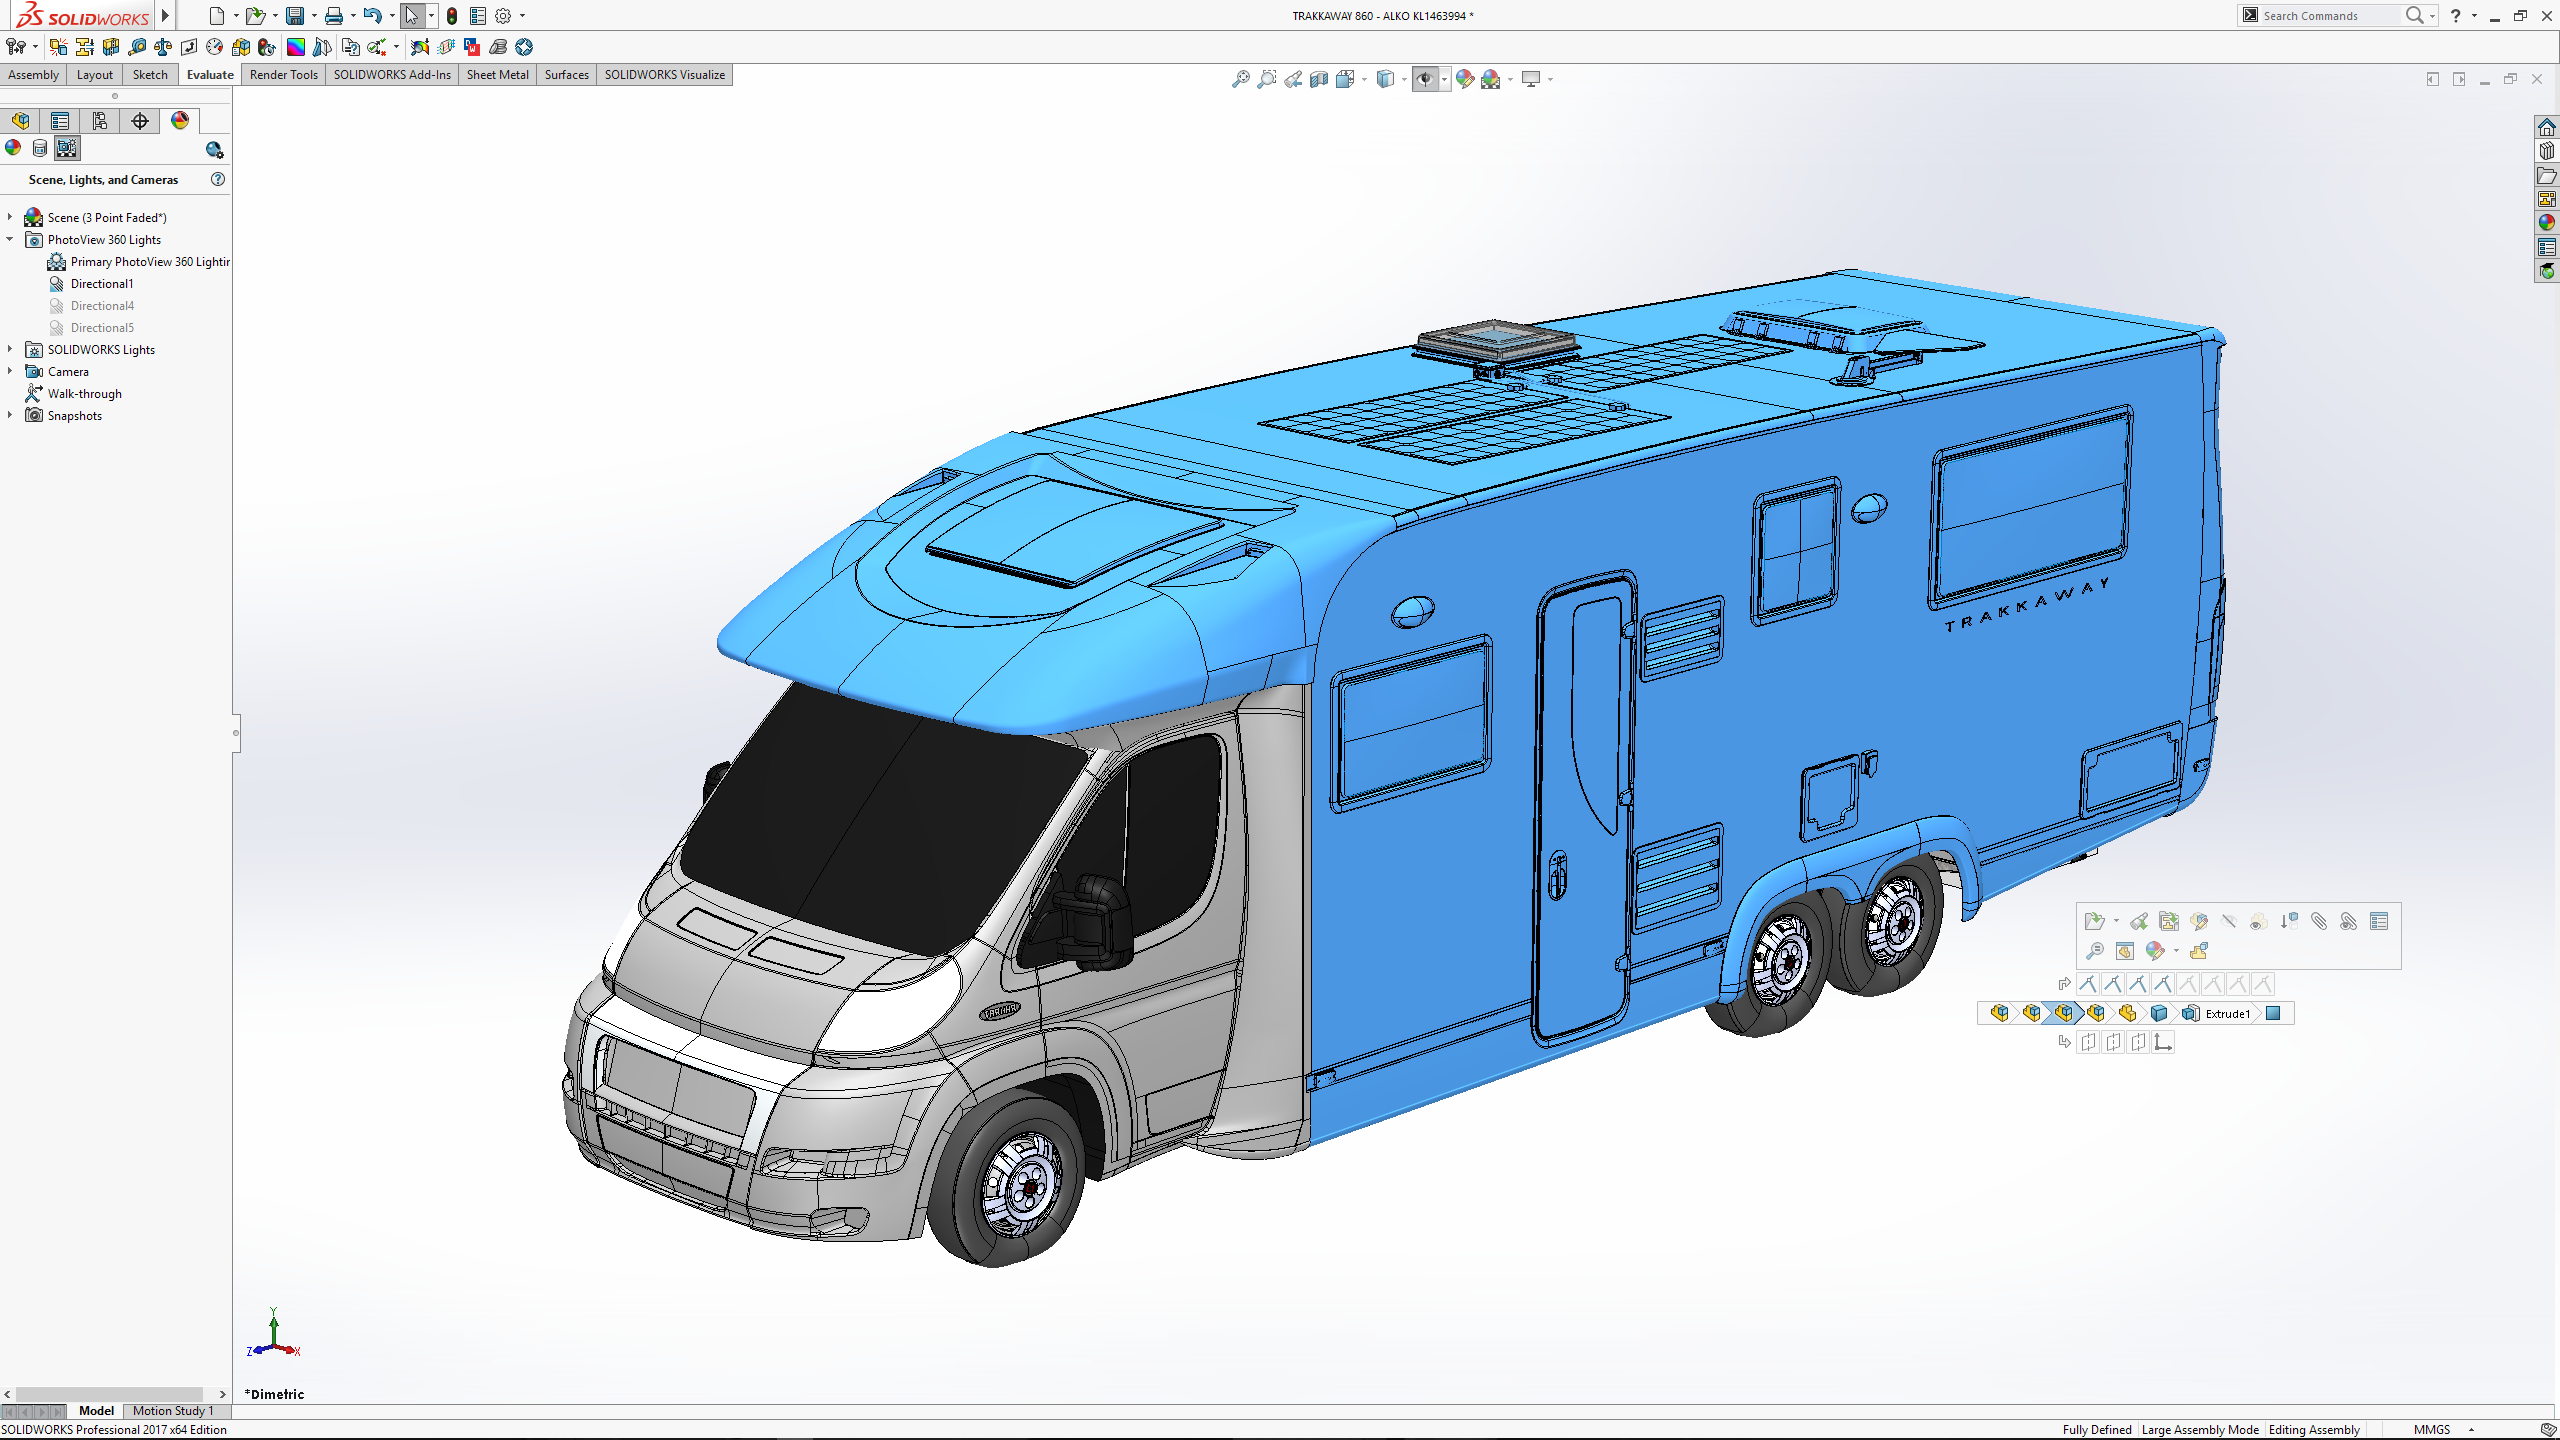Click the Rebuild traffic light icon

click(x=452, y=16)
